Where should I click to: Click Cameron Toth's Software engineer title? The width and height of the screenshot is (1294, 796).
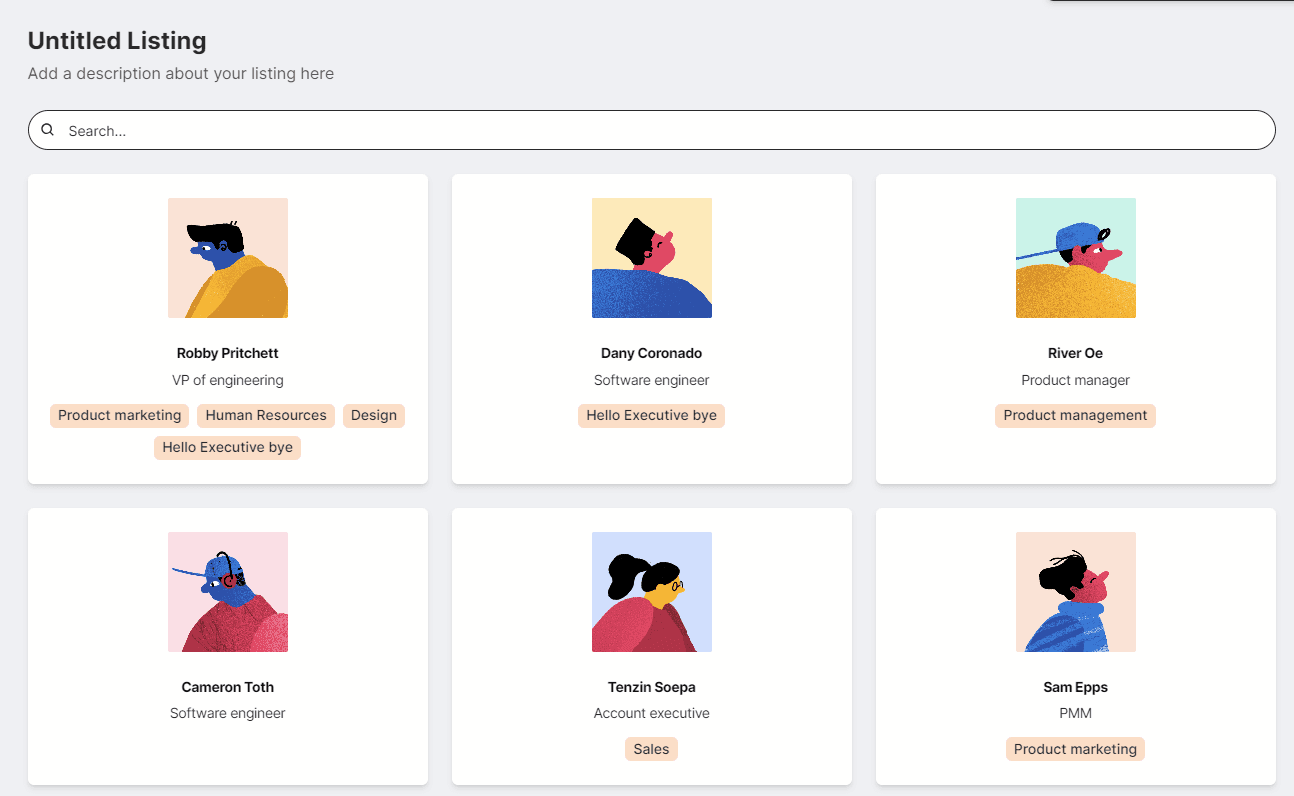tap(228, 713)
